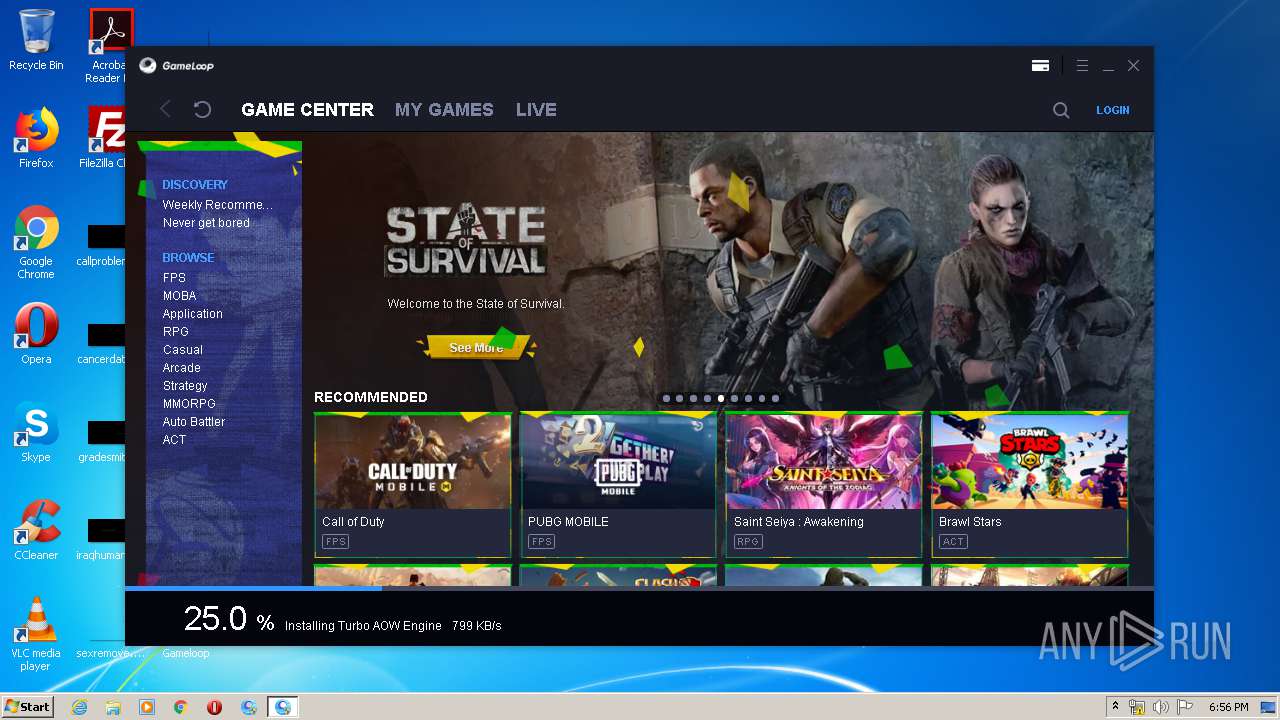Image resolution: width=1280 pixels, height=720 pixels.
Task: Open the search magnifier icon
Action: [x=1061, y=110]
